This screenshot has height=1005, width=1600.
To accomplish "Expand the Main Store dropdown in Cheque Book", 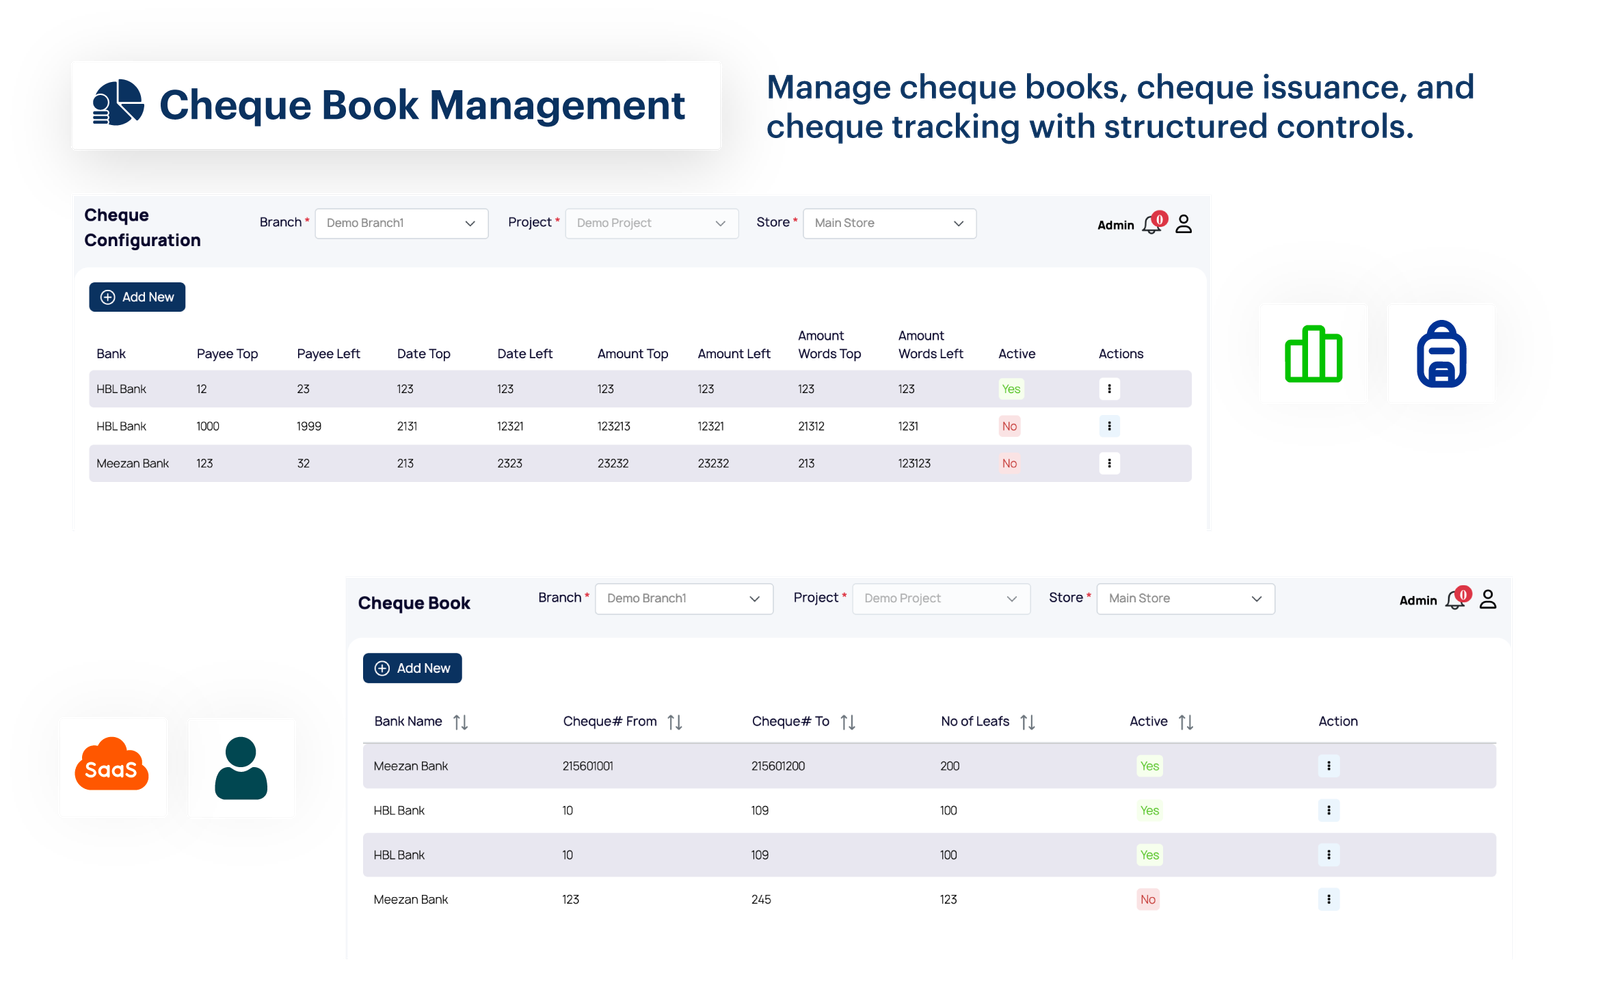I will coord(1185,598).
